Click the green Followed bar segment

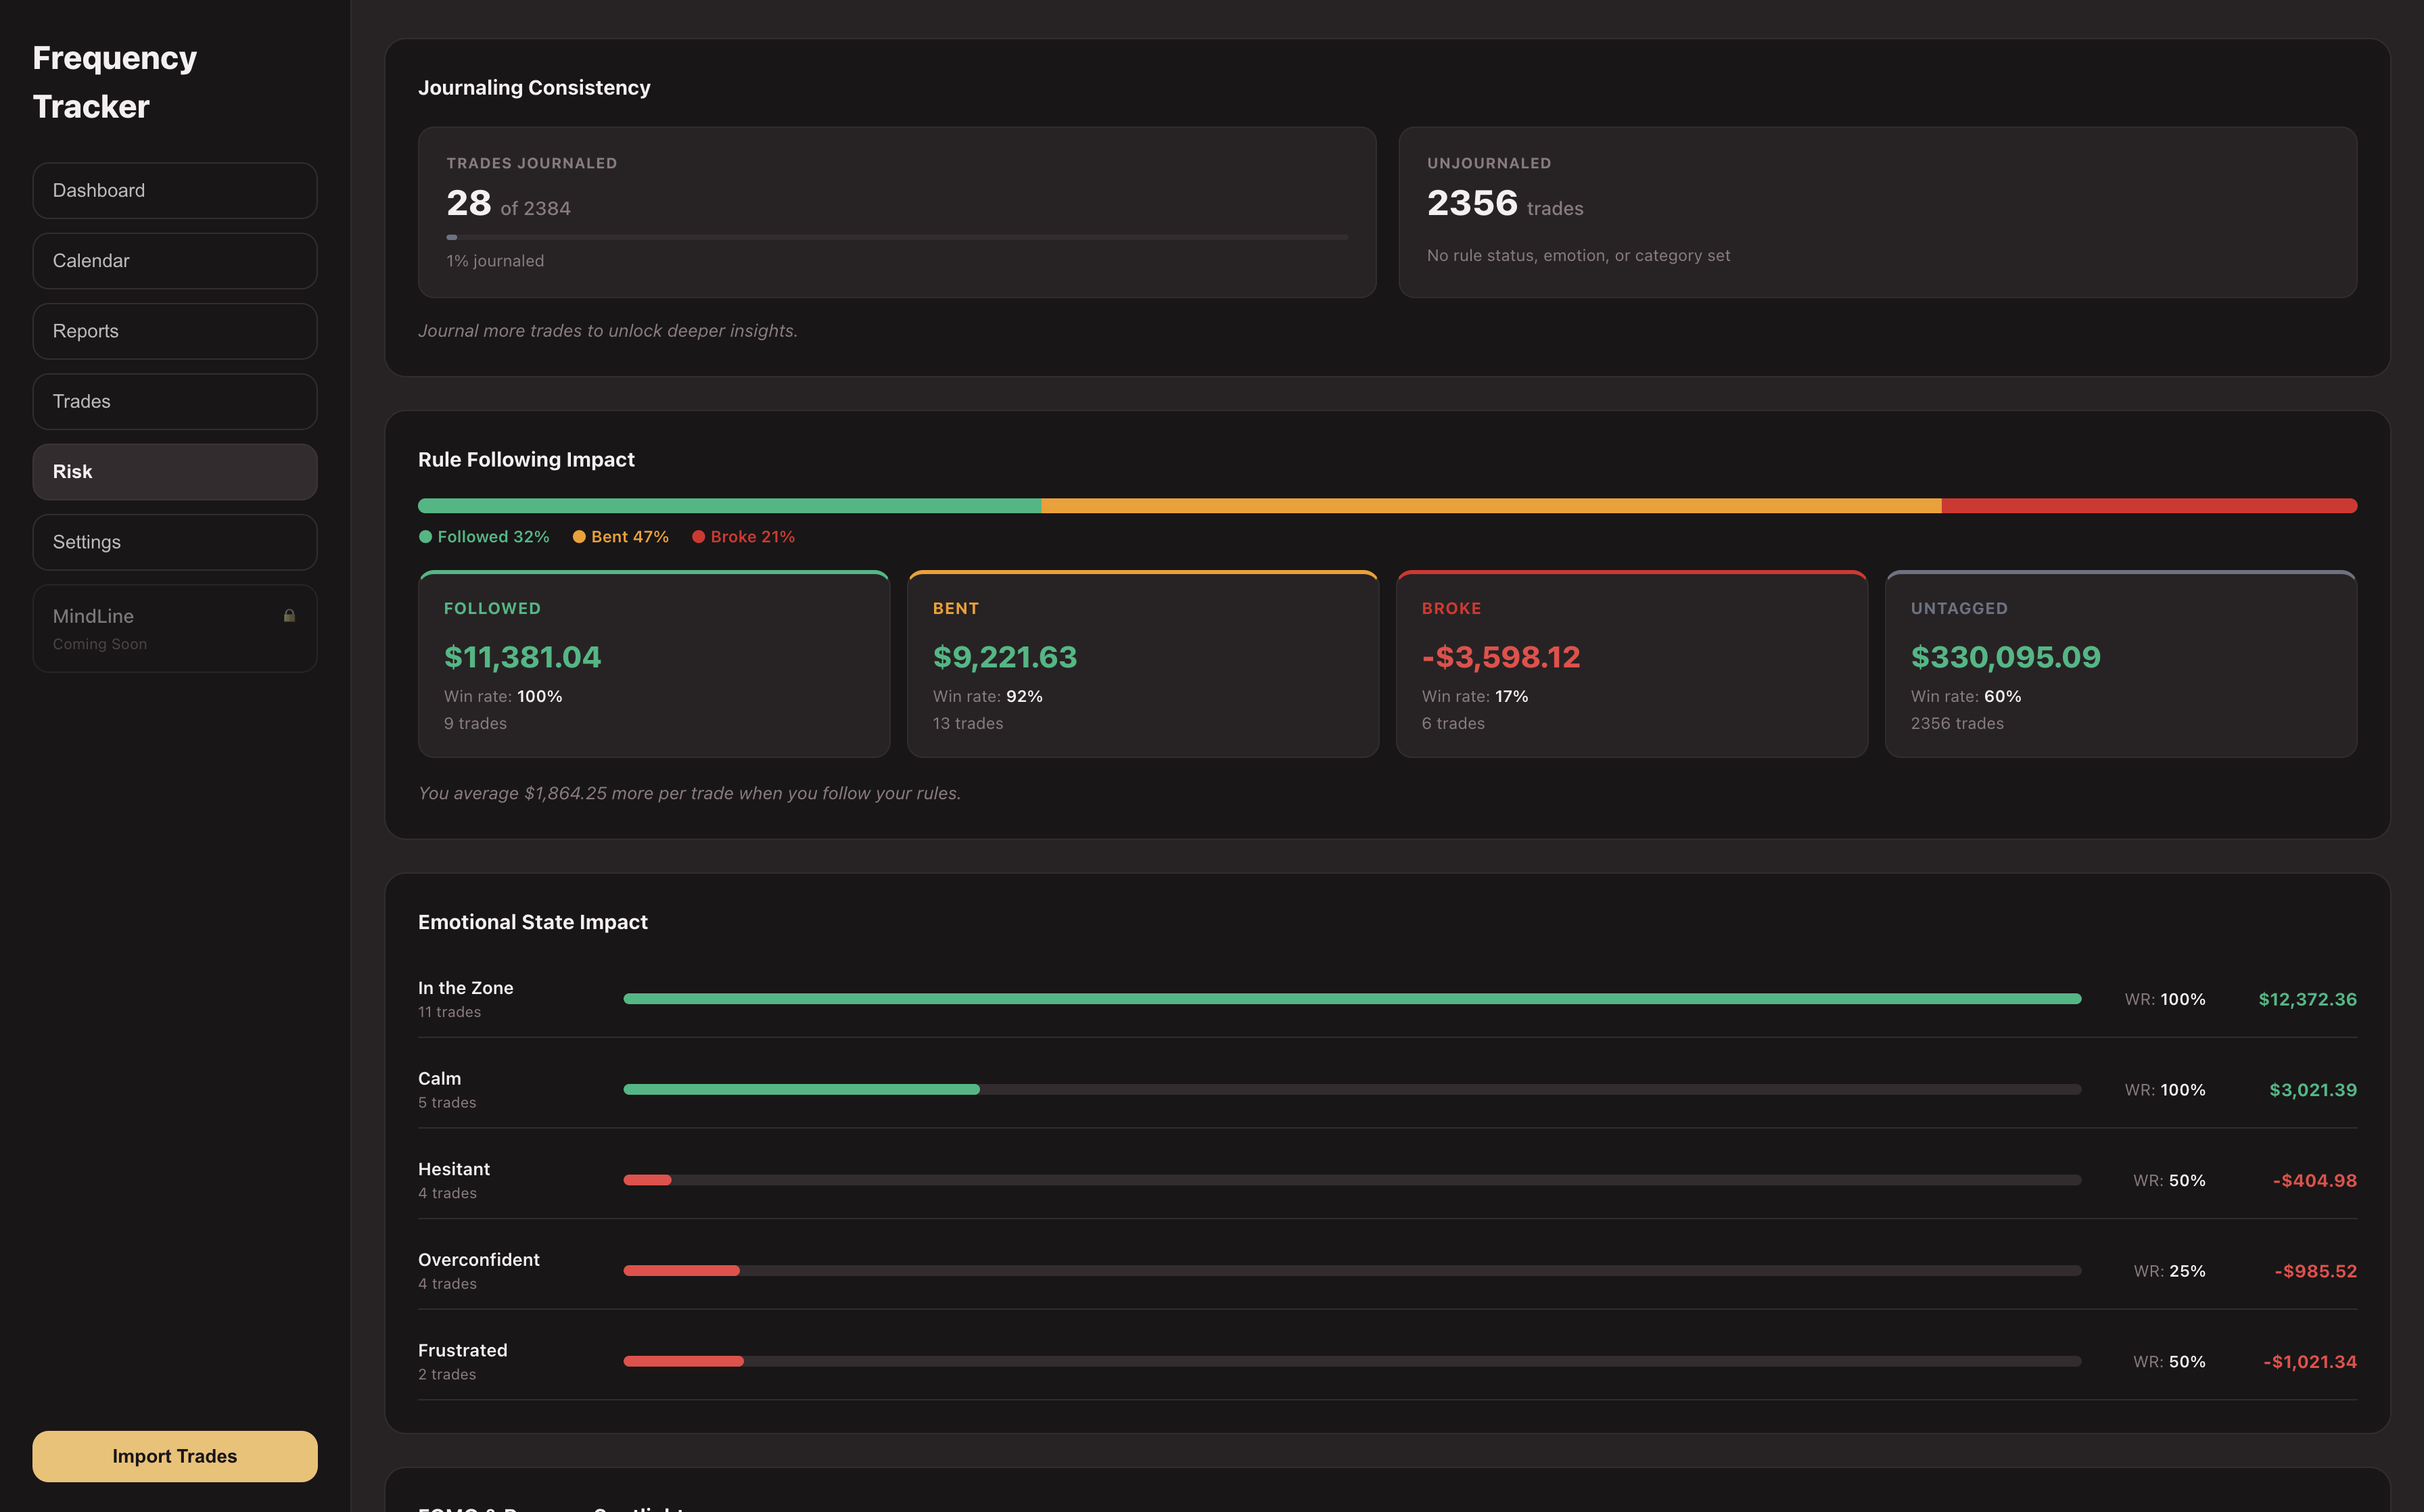729,506
